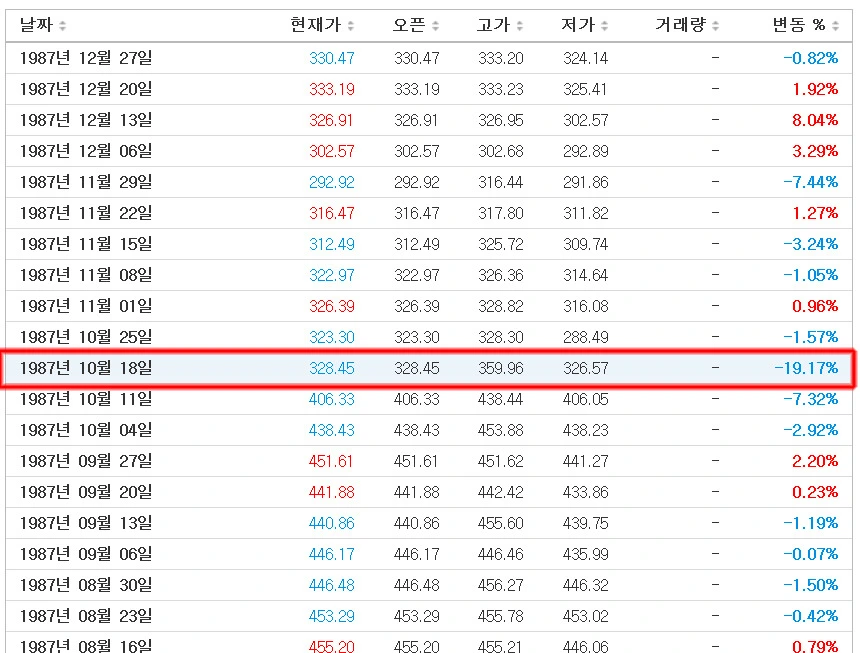Click the low value 435.99
The image size is (860, 653).
click(x=585, y=554)
